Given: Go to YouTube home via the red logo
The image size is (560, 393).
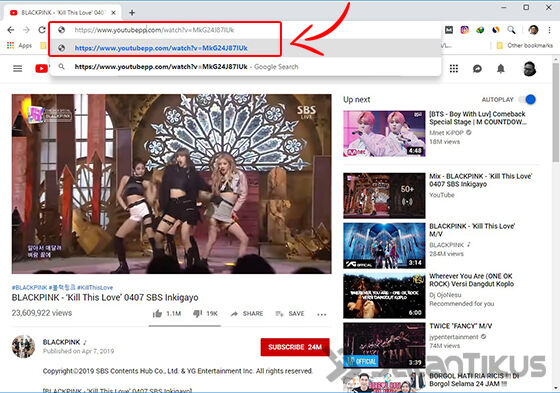Looking at the screenshot, I should point(41,68).
